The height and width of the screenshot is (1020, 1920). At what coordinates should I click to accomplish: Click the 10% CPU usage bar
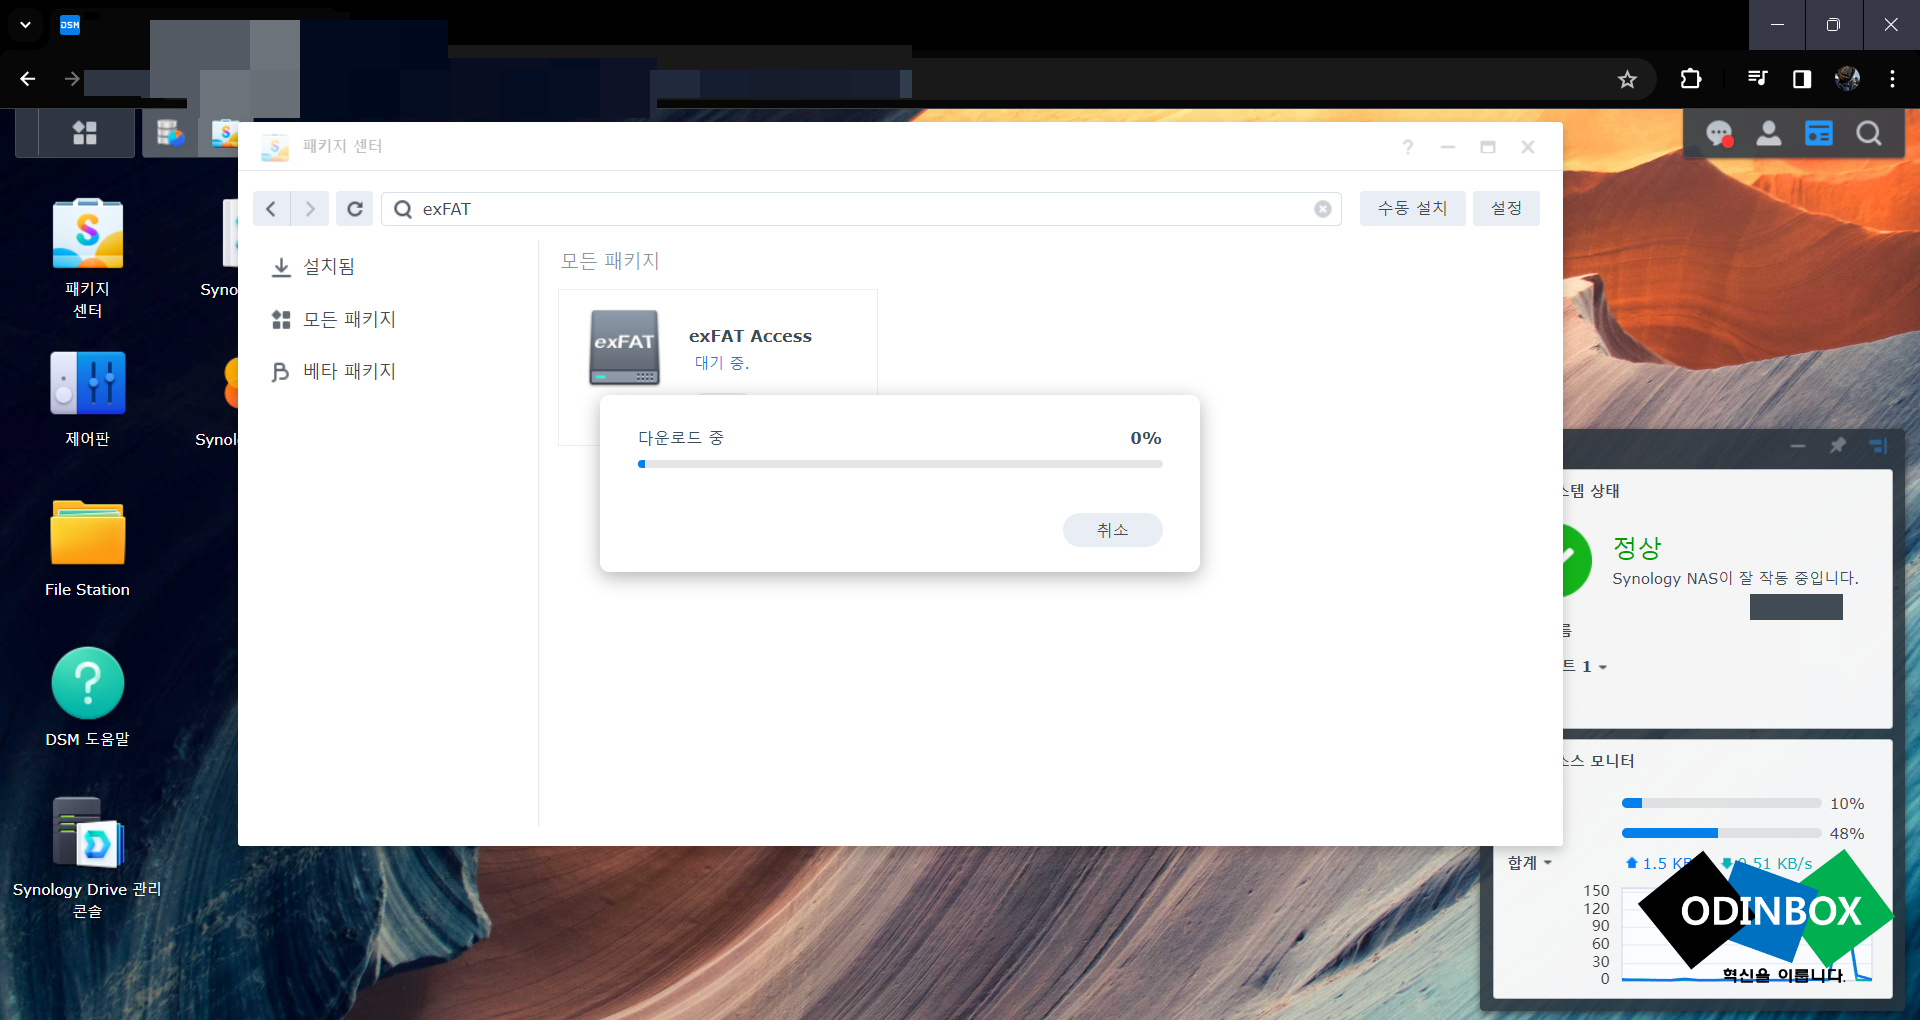point(1721,803)
